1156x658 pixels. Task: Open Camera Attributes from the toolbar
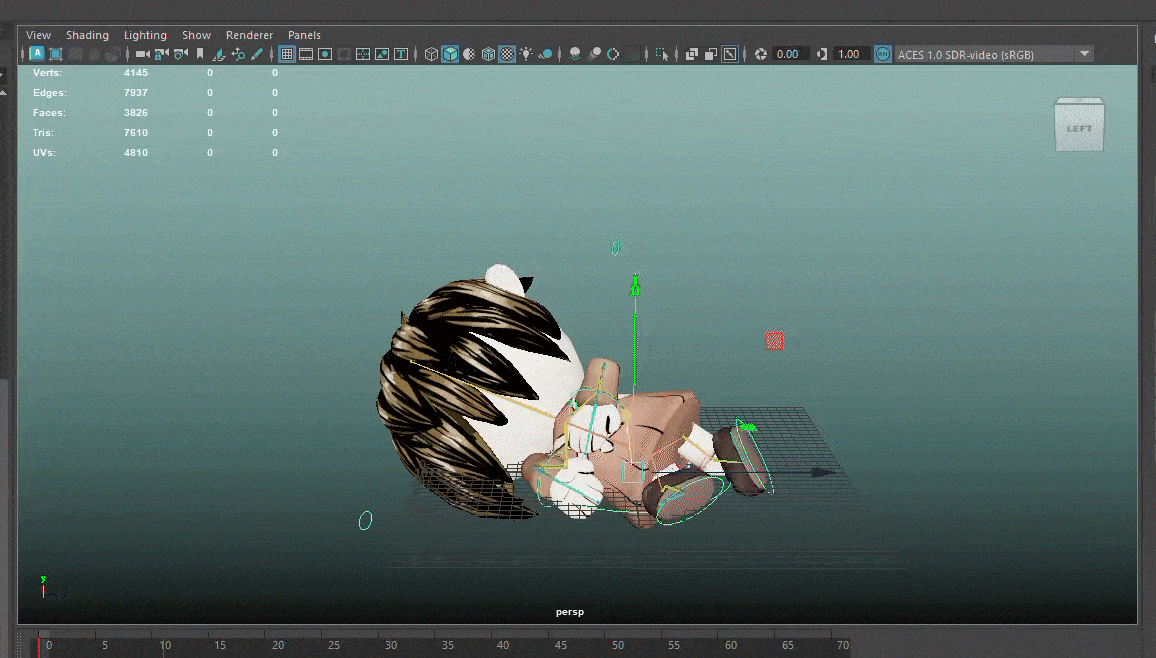[x=181, y=54]
